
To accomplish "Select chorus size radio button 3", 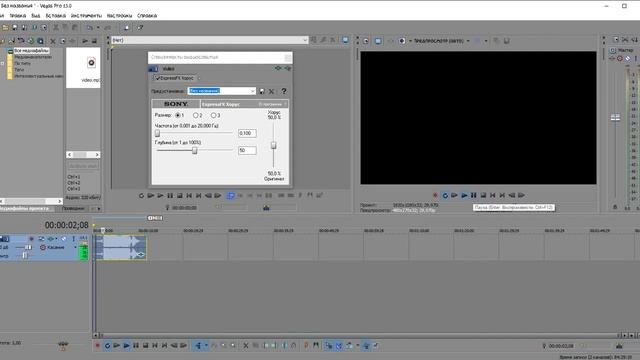I will click(x=213, y=116).
